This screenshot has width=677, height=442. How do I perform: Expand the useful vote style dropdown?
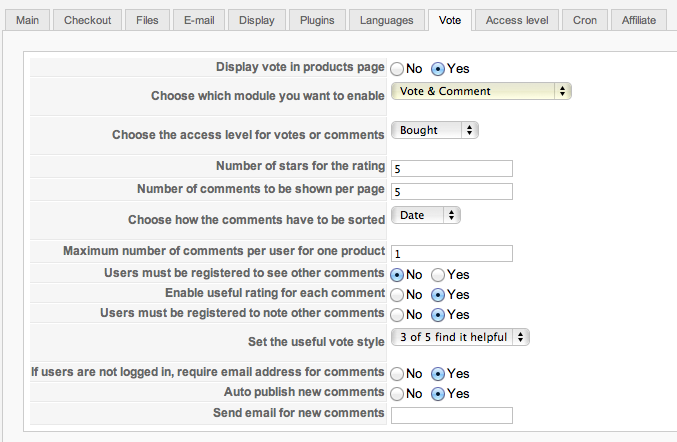pyautogui.click(x=460, y=337)
